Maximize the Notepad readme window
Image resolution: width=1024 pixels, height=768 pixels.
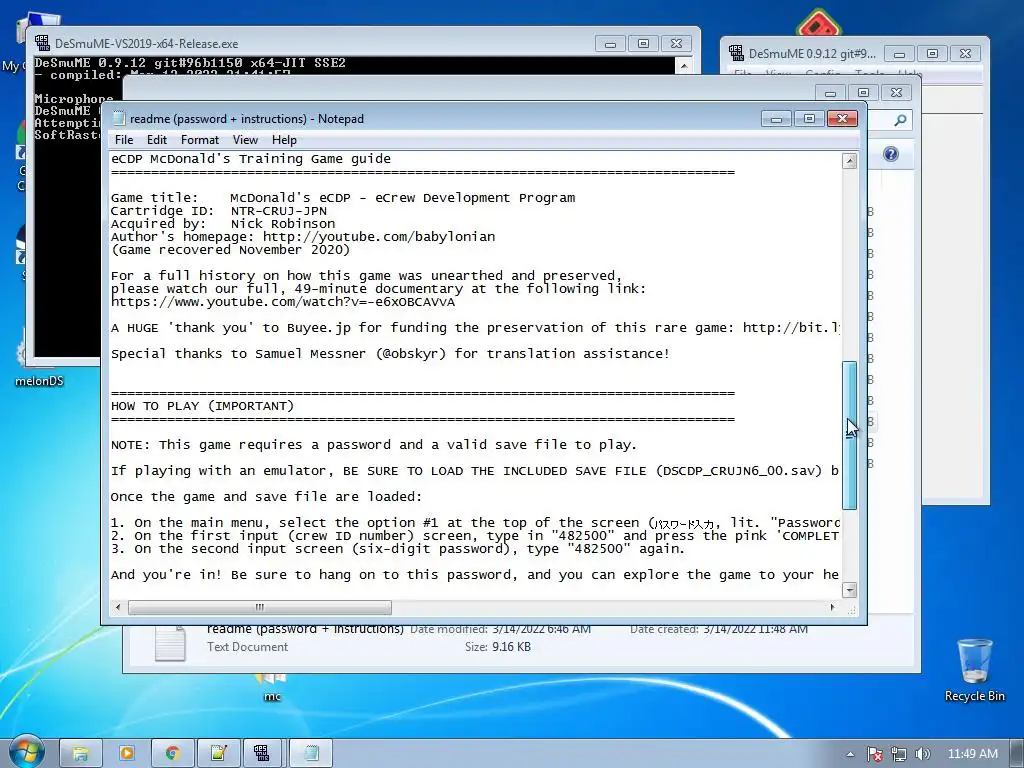click(809, 118)
